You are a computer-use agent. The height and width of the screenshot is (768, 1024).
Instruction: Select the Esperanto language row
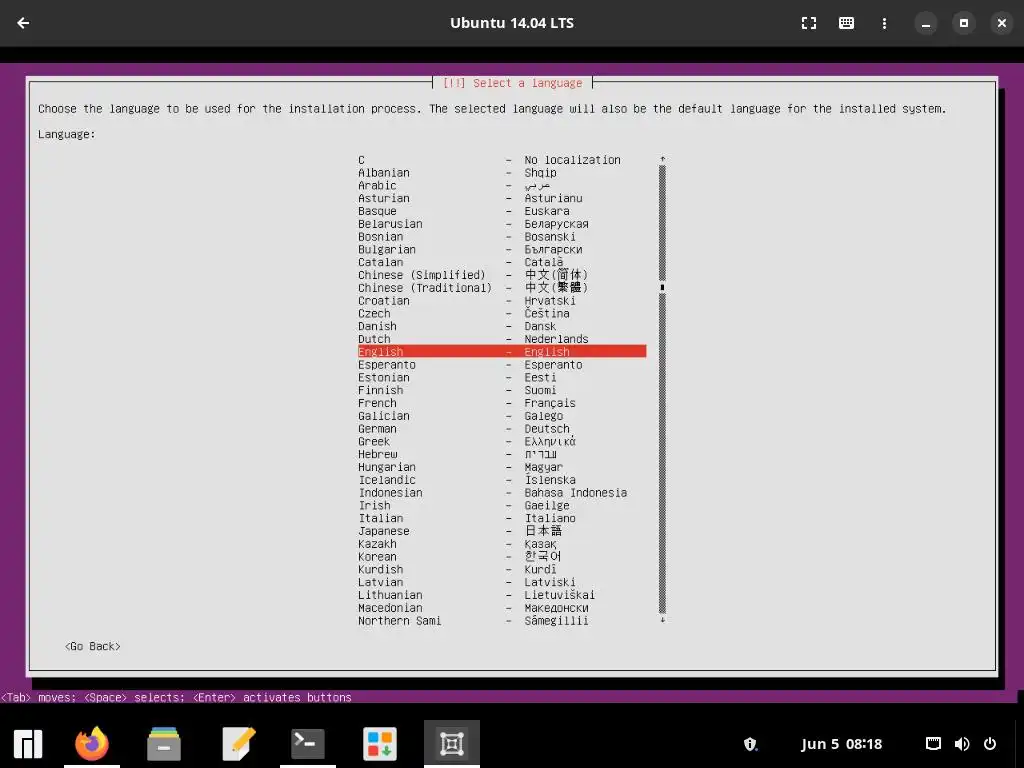pos(502,364)
